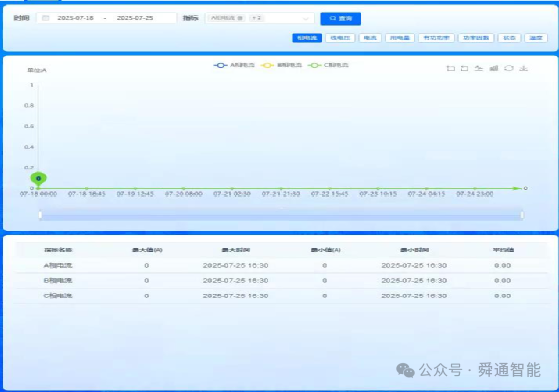Remove the A相电流 tag in indicator selector
The width and height of the screenshot is (559, 392).
click(x=240, y=18)
